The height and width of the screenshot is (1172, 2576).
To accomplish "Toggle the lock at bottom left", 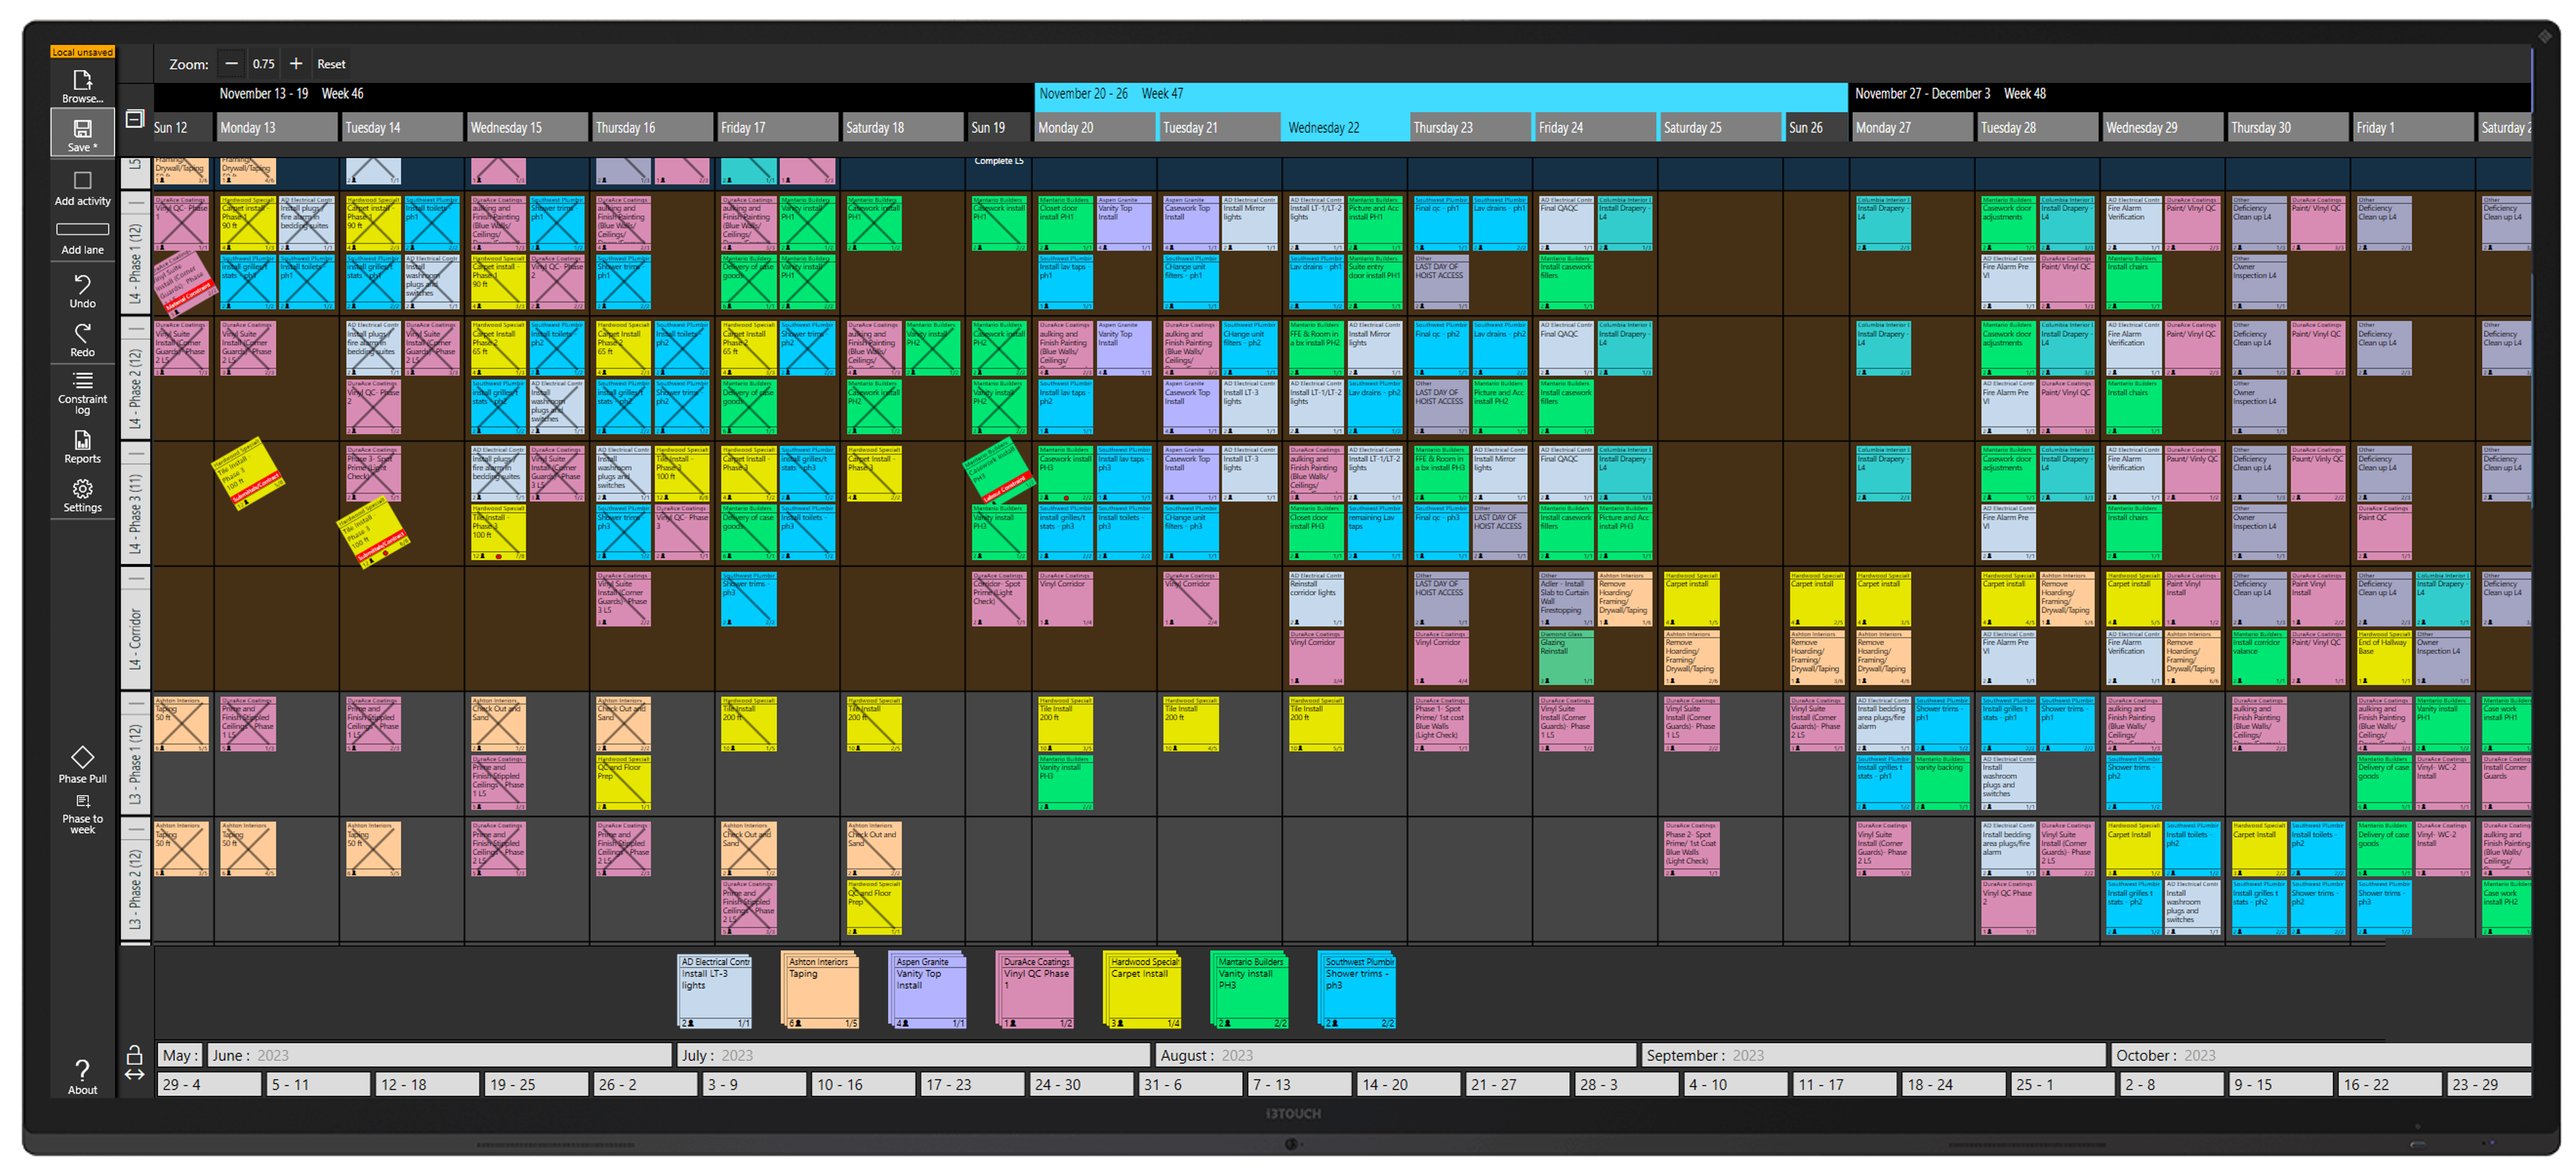I will click(x=136, y=1054).
